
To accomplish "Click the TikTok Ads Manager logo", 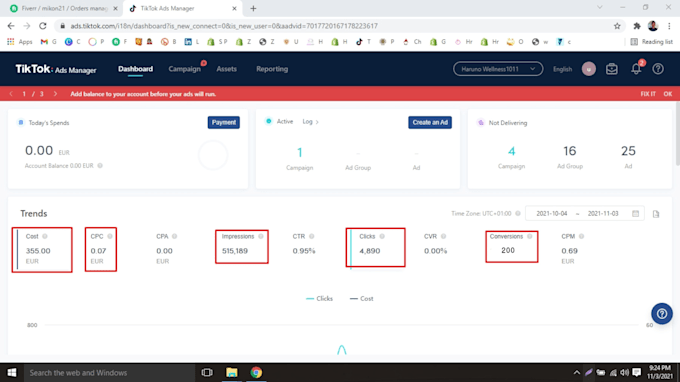I will click(56, 69).
